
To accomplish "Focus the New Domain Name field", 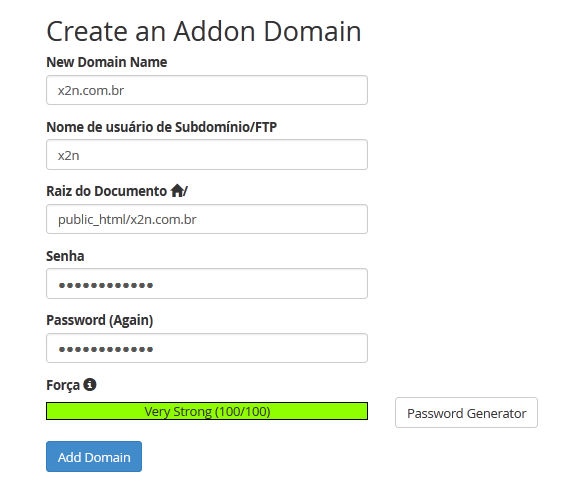I will tap(207, 90).
